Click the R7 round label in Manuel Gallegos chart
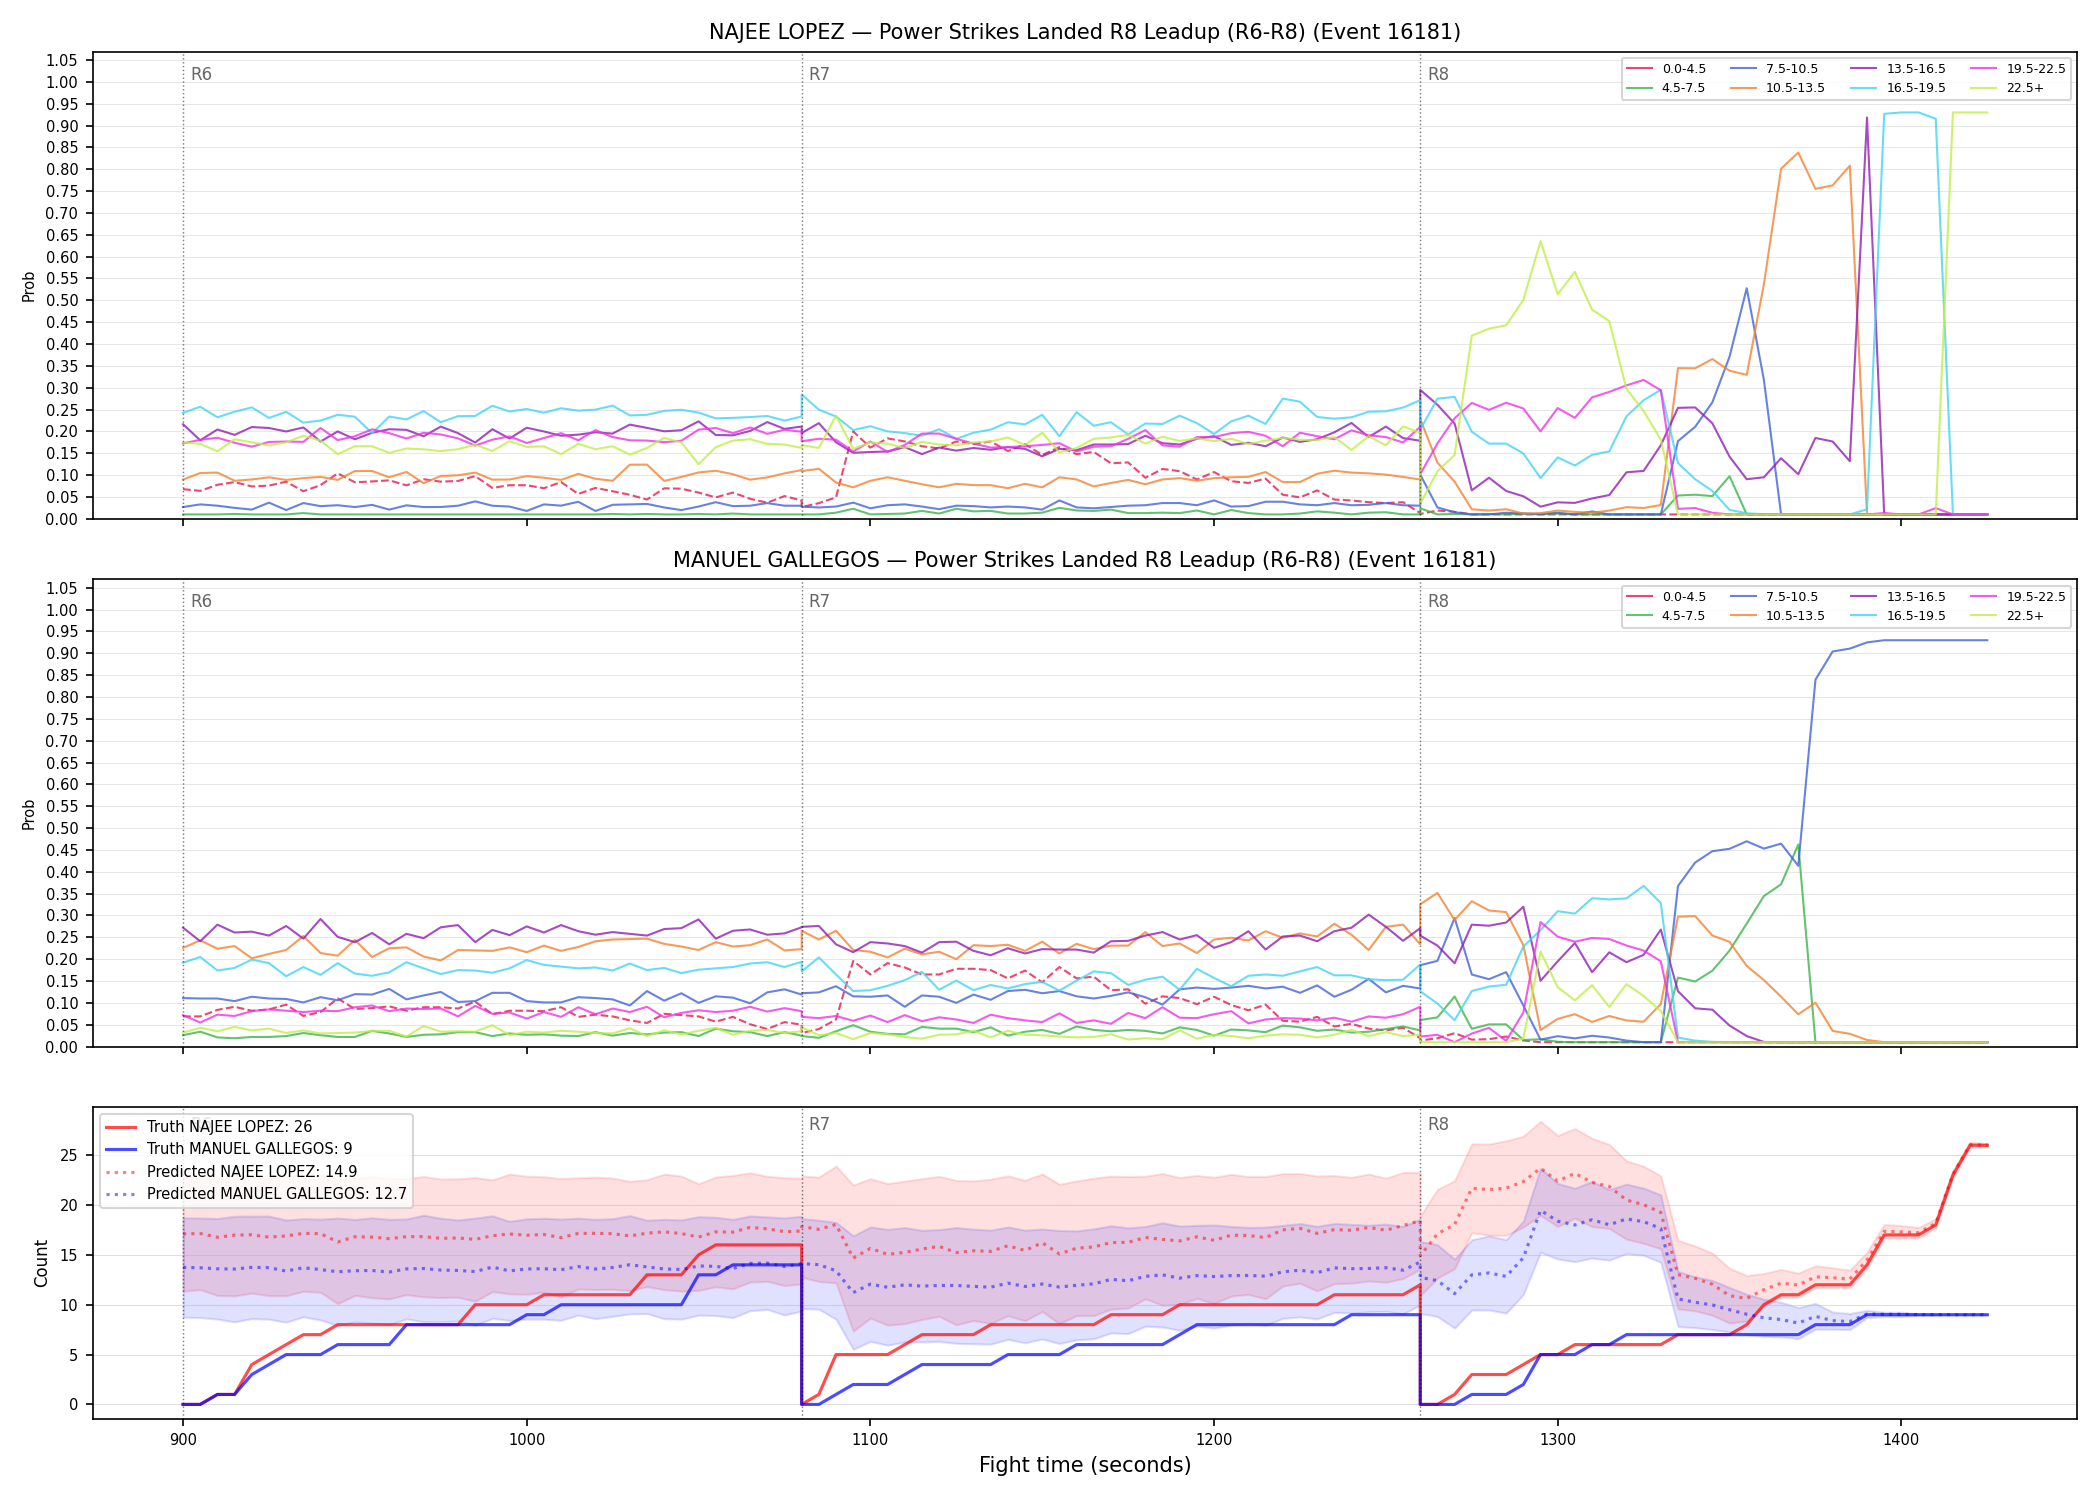Image resolution: width=2100 pixels, height=1500 pixels. (x=819, y=601)
